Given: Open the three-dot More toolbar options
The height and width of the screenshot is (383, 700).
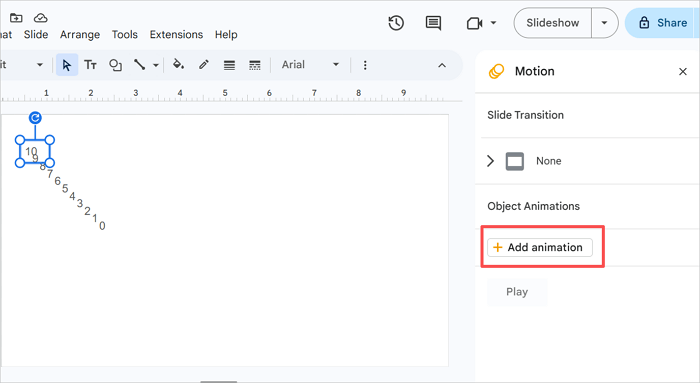Looking at the screenshot, I should pyautogui.click(x=365, y=65).
